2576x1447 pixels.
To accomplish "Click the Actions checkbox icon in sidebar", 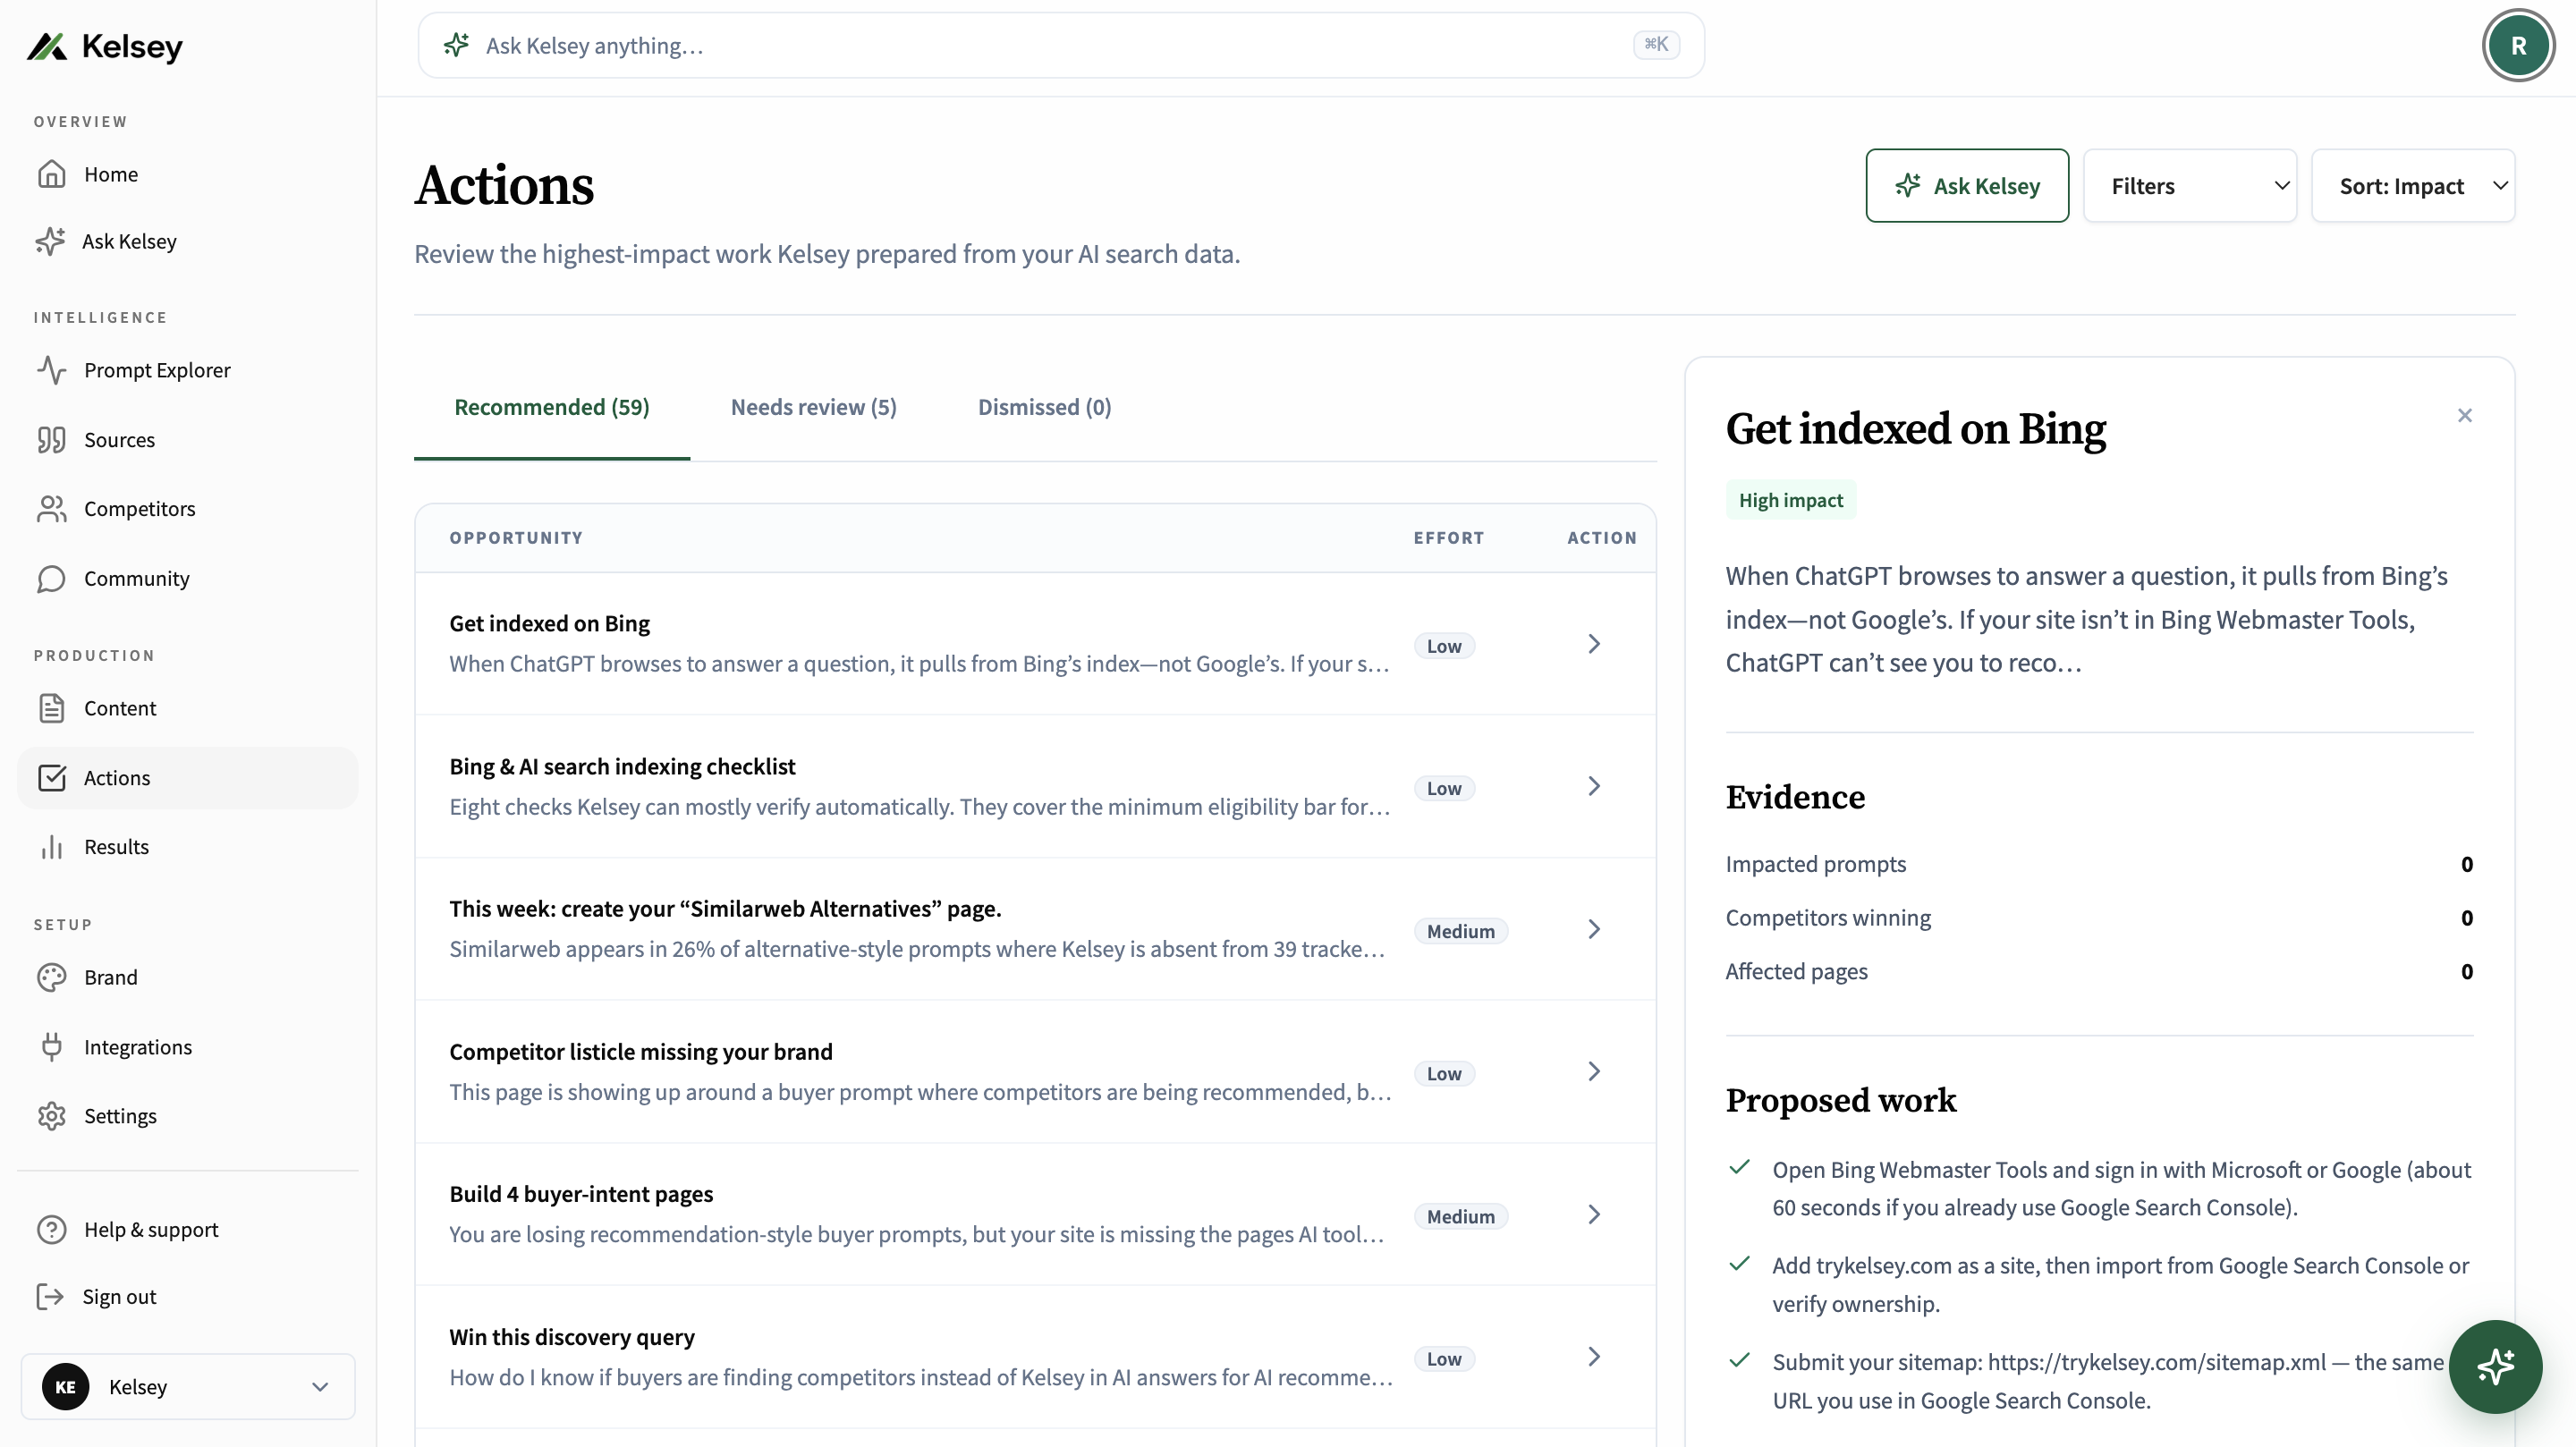I will [52, 778].
